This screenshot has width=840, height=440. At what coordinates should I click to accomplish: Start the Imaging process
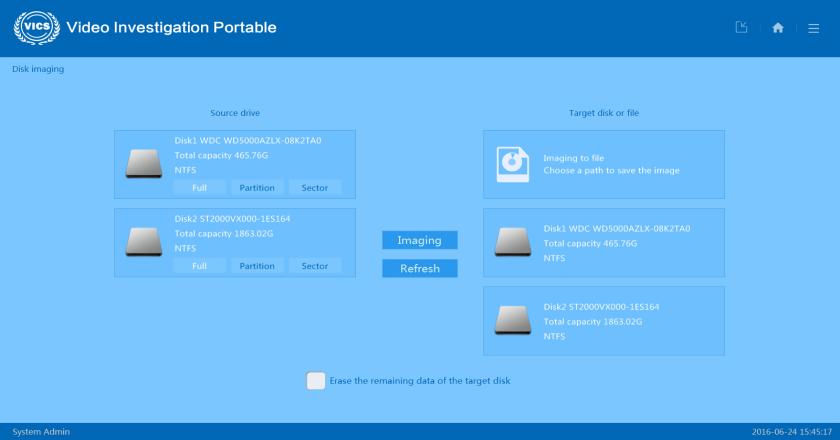coord(419,240)
